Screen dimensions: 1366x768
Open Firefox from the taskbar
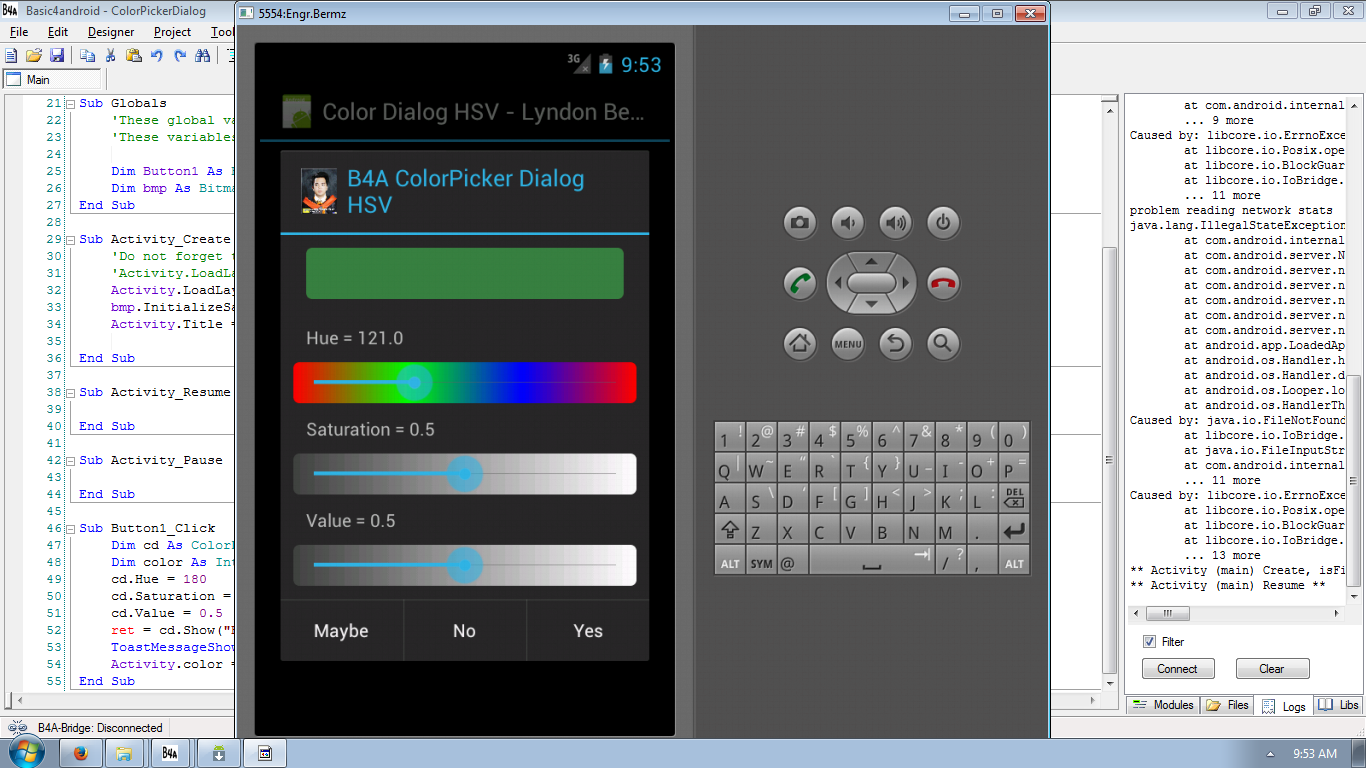click(80, 753)
